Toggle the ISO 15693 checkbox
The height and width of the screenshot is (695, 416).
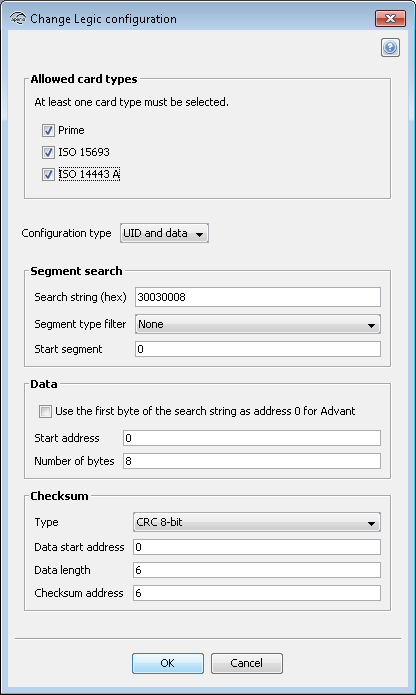pos(48,152)
